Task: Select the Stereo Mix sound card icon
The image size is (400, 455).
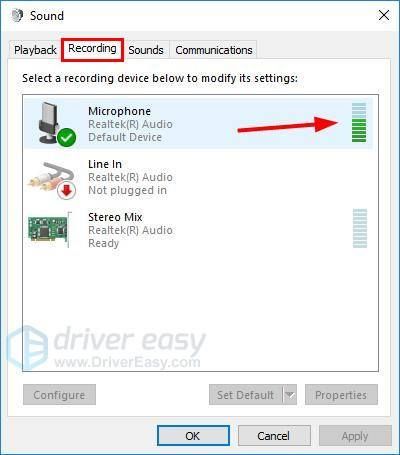Action: tap(50, 229)
